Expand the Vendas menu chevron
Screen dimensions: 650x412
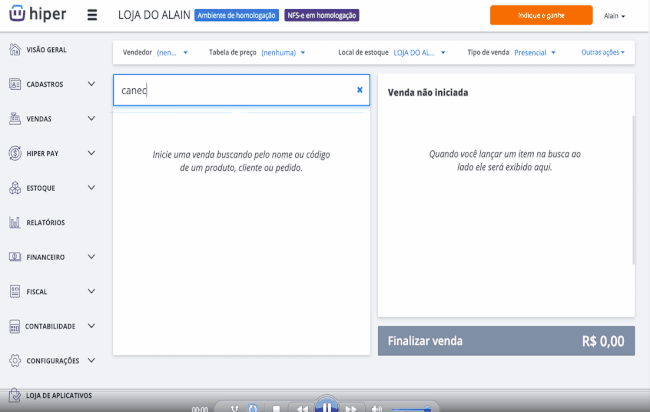(x=92, y=119)
